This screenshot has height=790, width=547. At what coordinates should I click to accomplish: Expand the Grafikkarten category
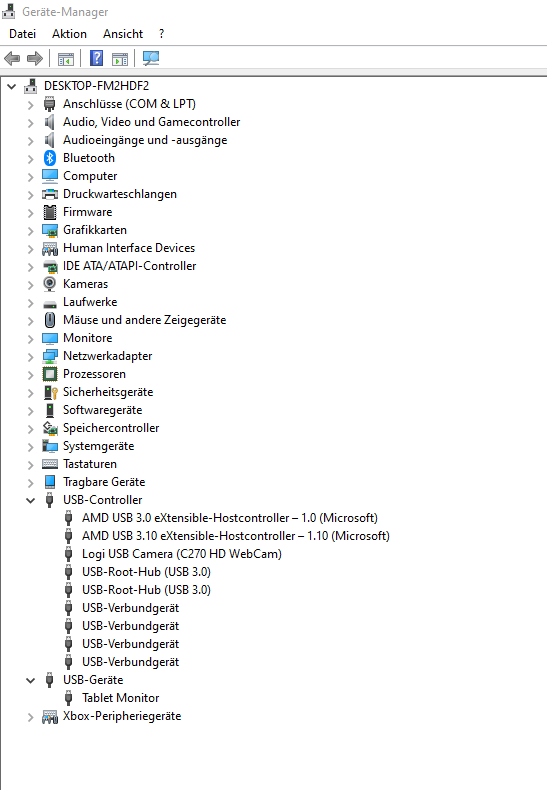(x=31, y=231)
